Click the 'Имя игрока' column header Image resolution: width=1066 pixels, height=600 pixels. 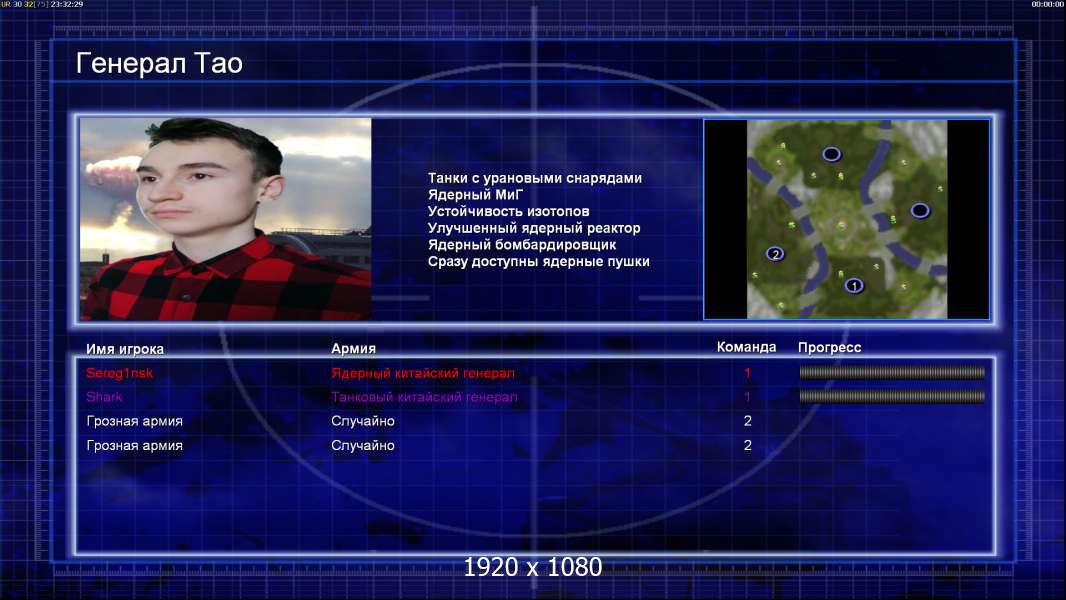pyautogui.click(x=124, y=349)
